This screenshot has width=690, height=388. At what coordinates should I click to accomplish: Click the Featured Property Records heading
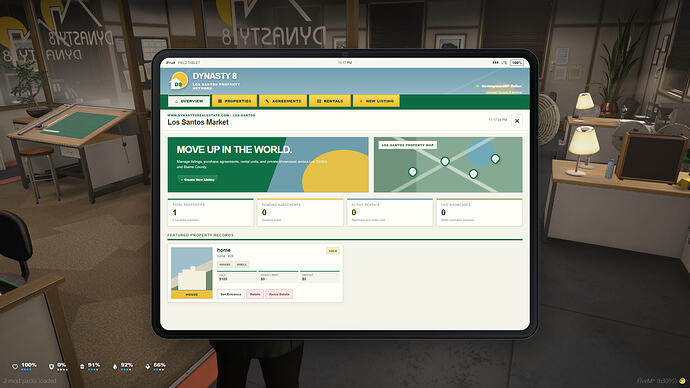(200, 235)
